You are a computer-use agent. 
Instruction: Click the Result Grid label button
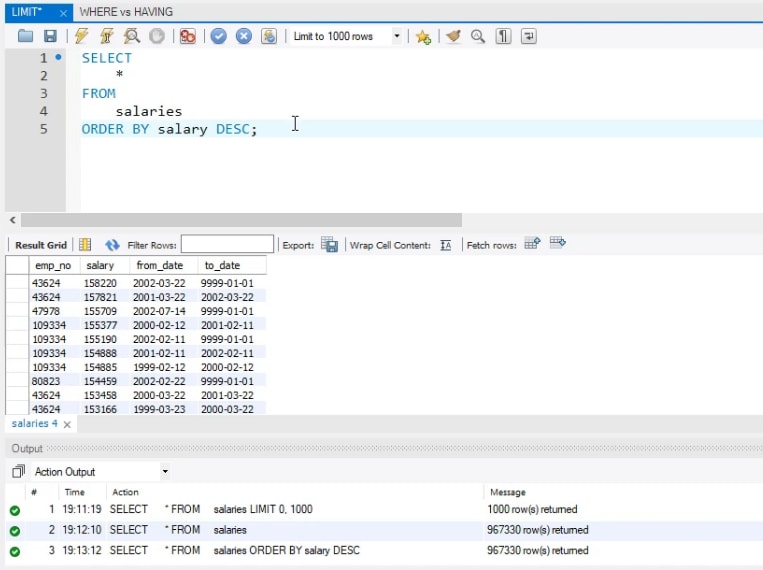click(41, 245)
